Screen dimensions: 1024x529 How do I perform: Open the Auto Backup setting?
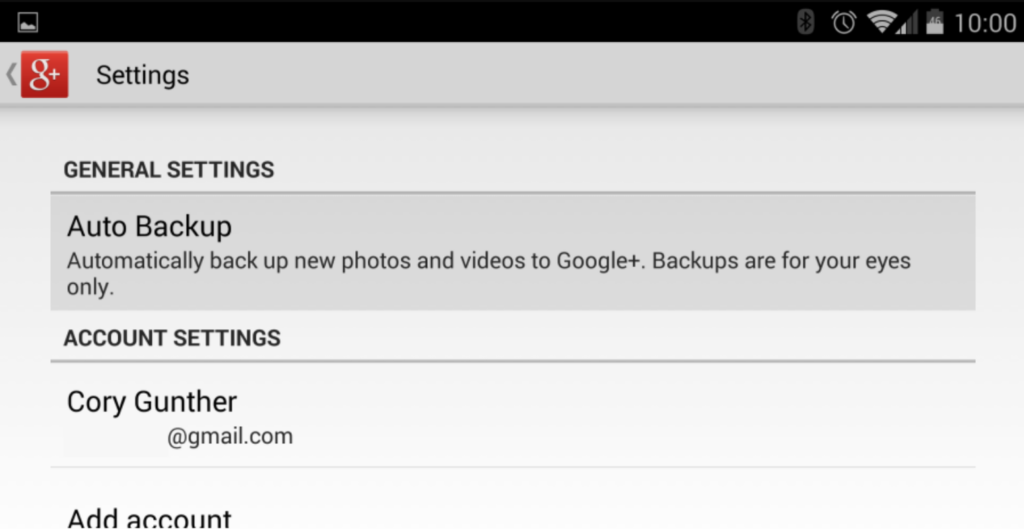[x=149, y=227]
